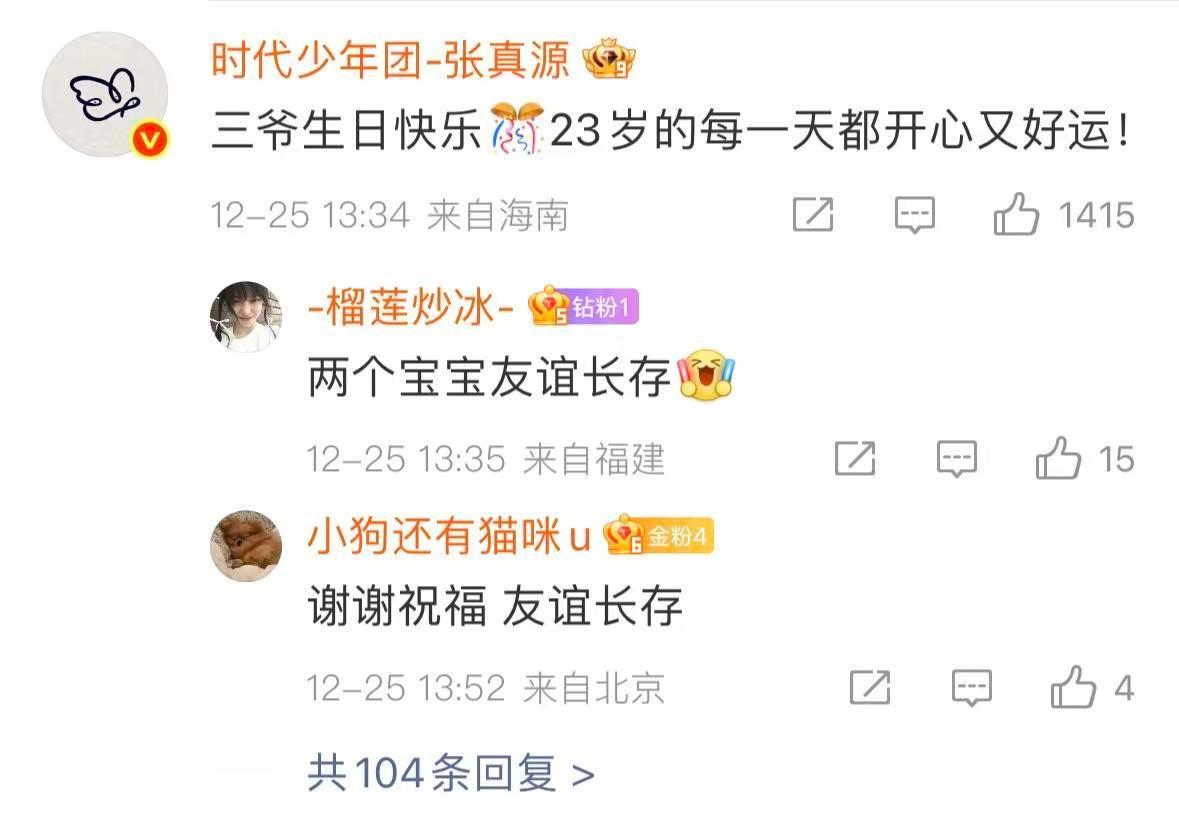Comment on 小狗还有猫咪u's reply
This screenshot has height=816, width=1179.
click(971, 687)
